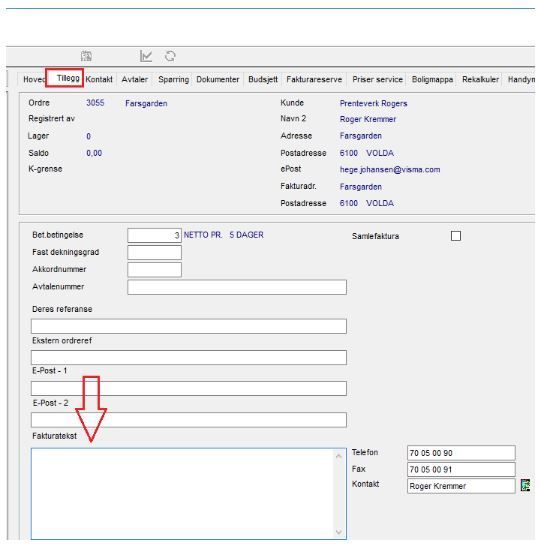Click the refresh toolbar icon
Image resolution: width=540 pixels, height=545 pixels.
170,56
